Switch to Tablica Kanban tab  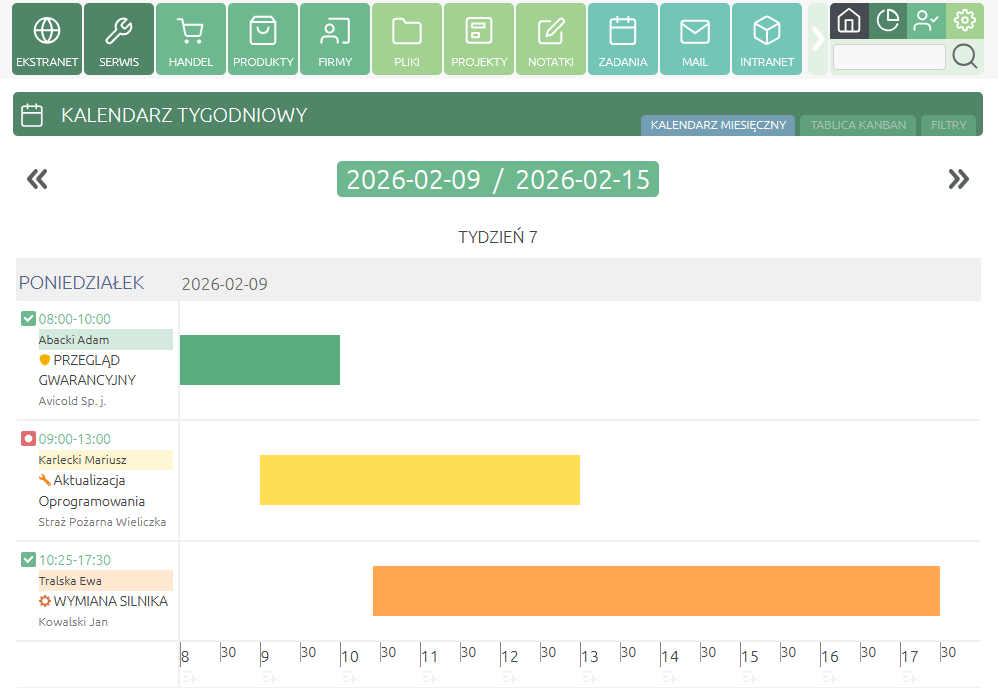[x=858, y=125]
